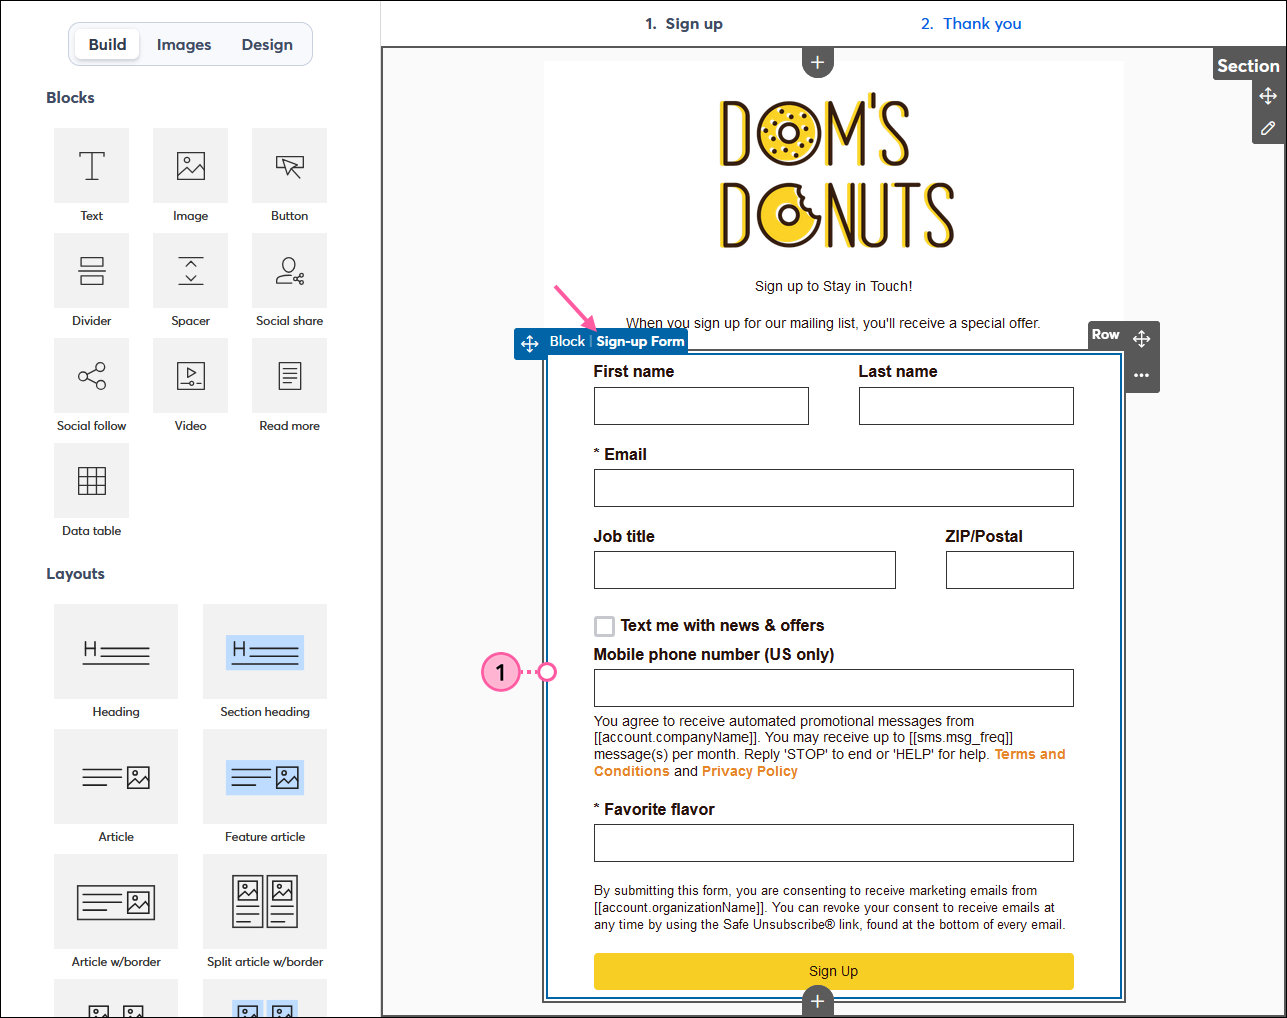Click the First name input field
Viewport: 1287px width, 1018px height.
(x=701, y=406)
